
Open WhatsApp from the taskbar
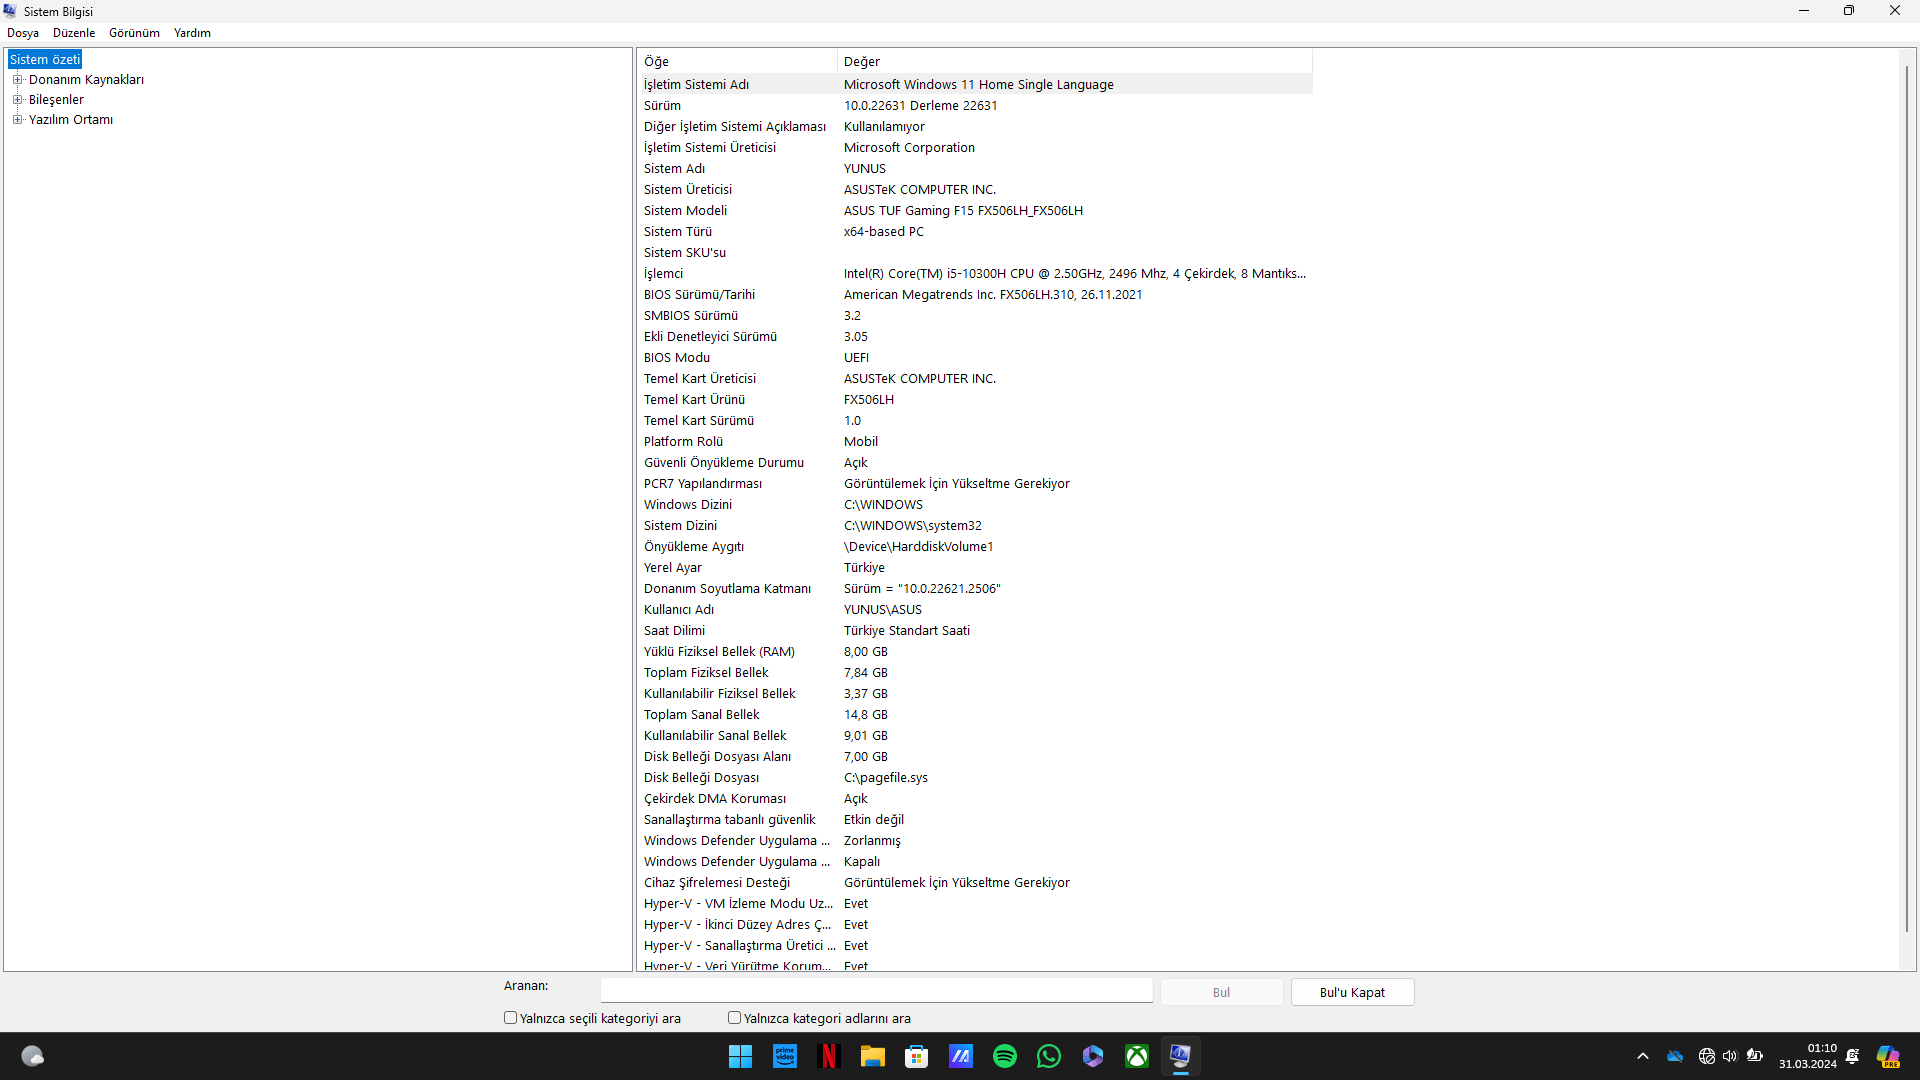(1049, 1056)
